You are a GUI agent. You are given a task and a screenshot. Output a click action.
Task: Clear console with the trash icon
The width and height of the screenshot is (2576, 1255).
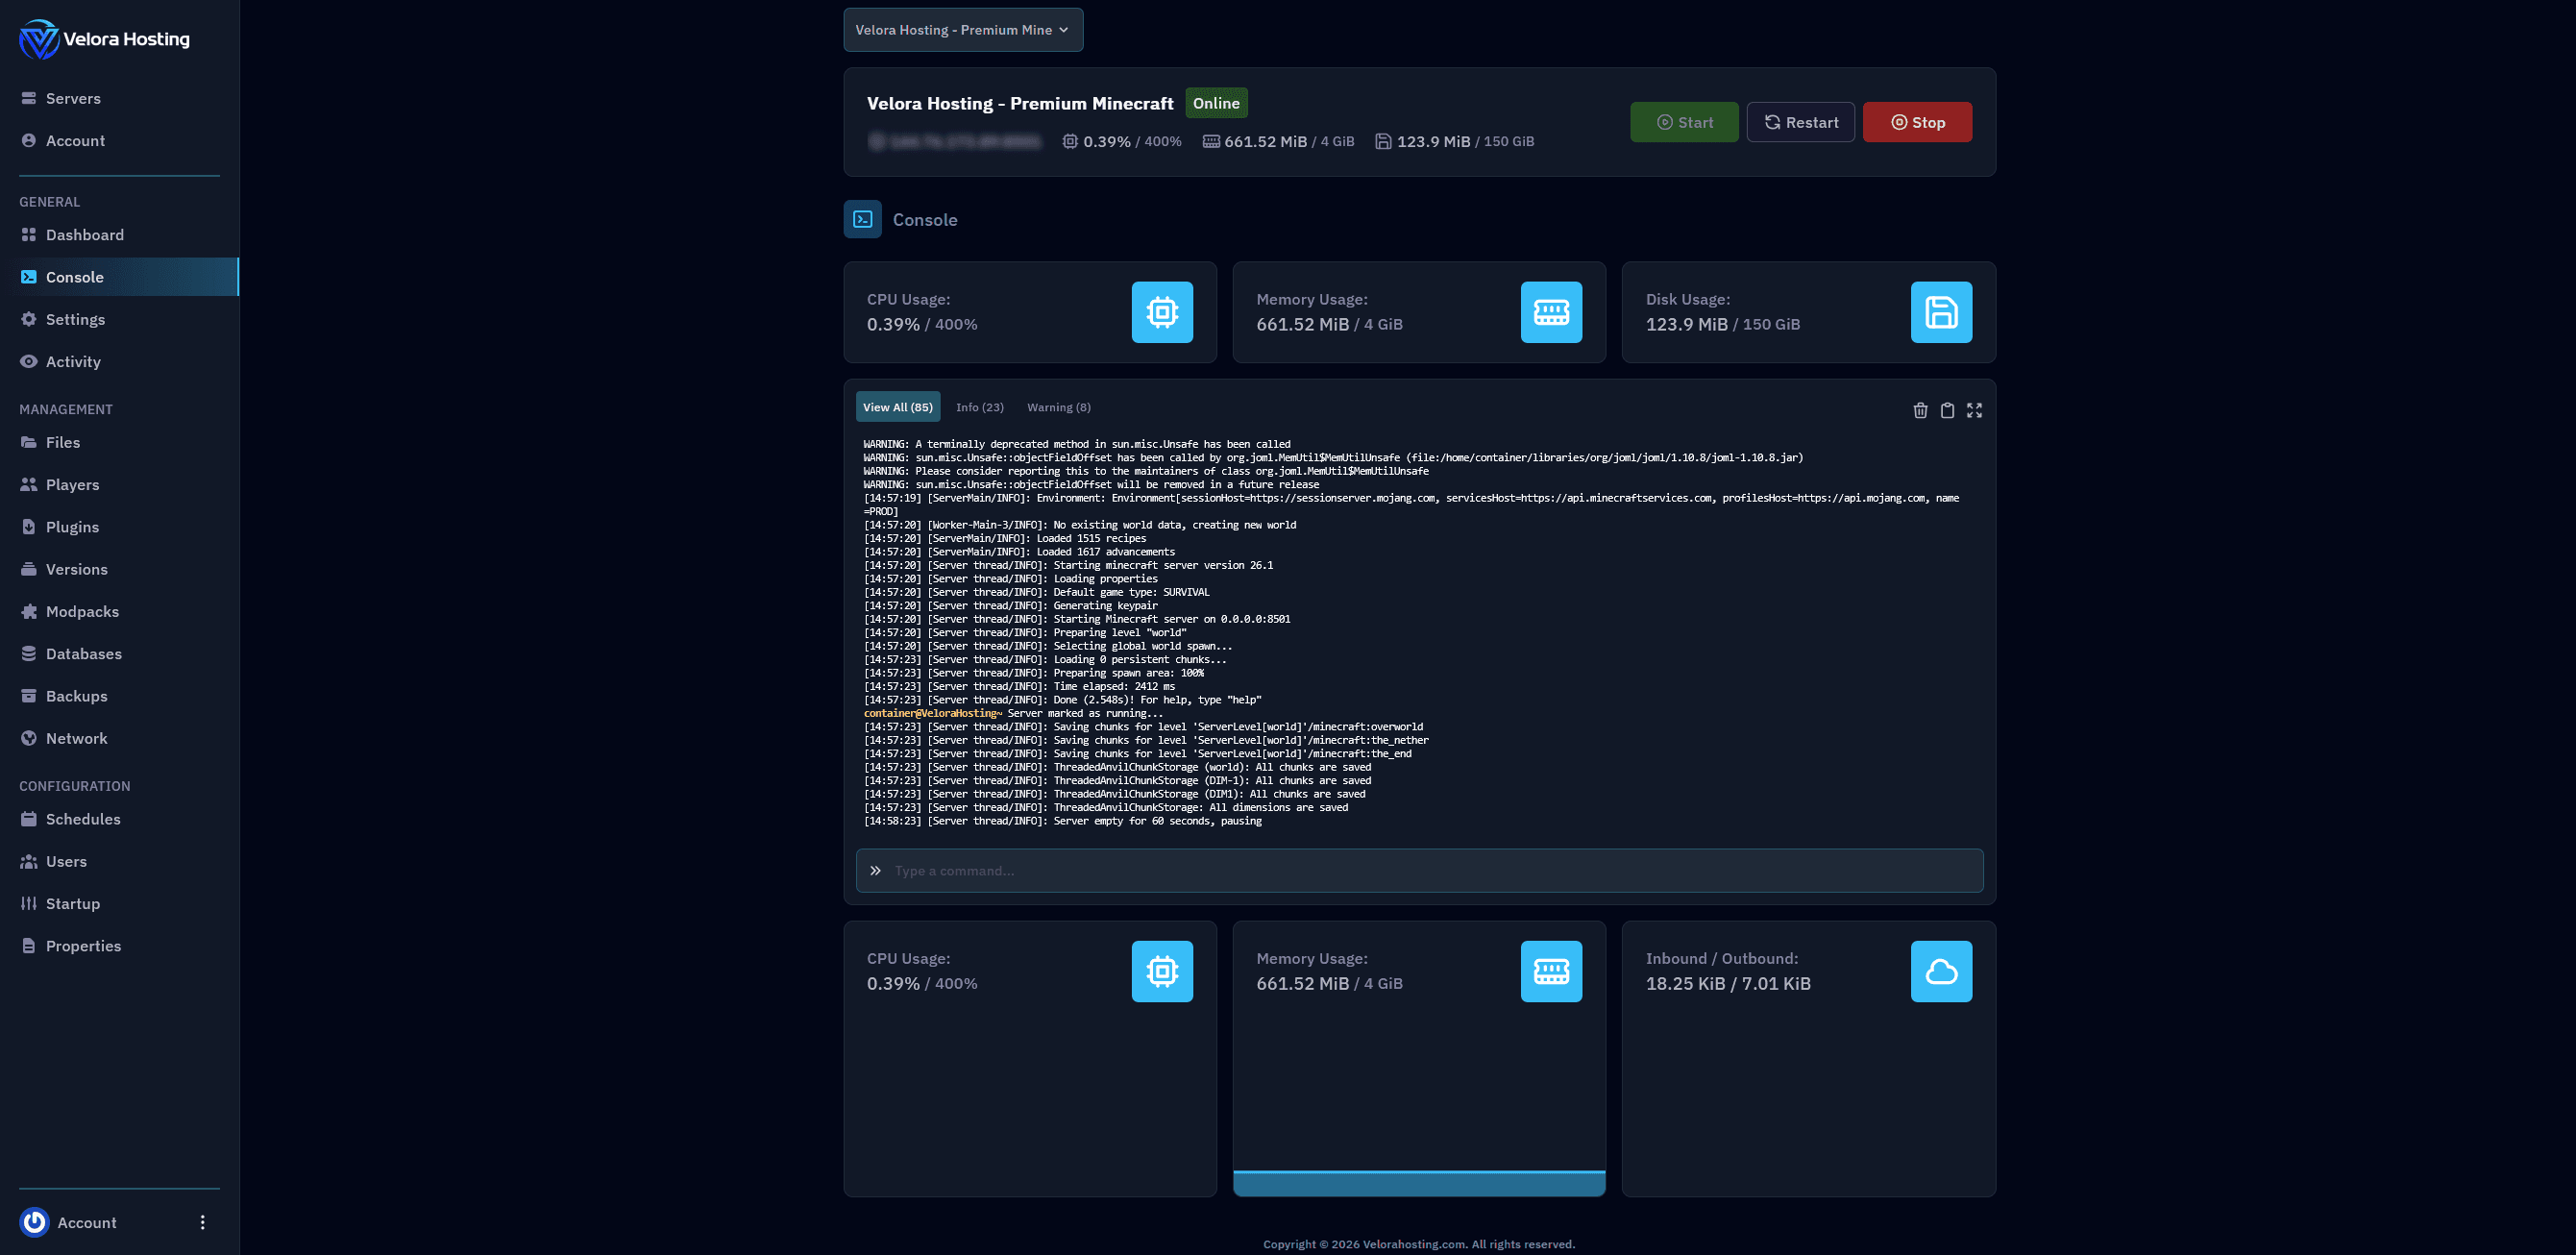pyautogui.click(x=1920, y=410)
